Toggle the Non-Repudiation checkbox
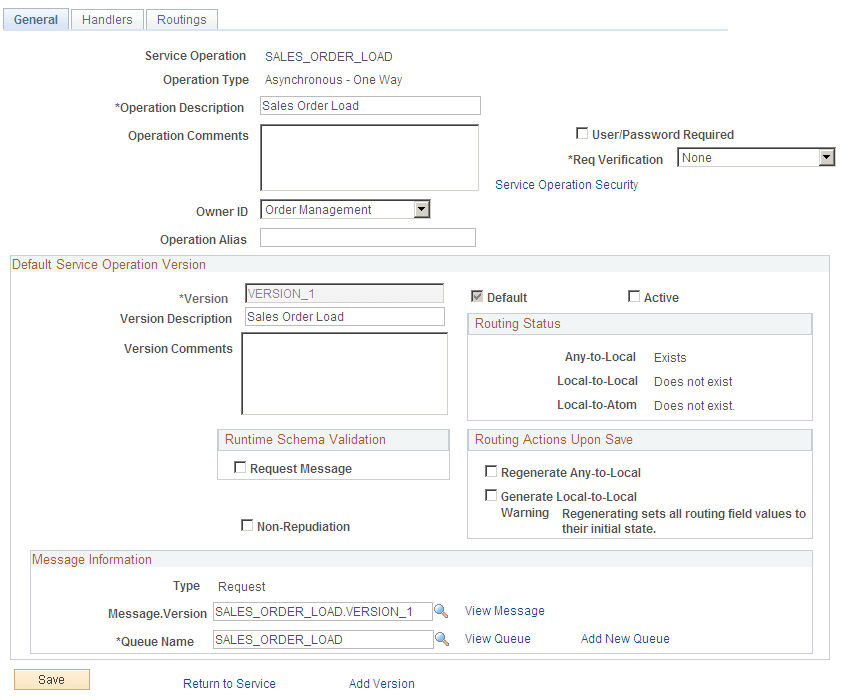This screenshot has width=852, height=700. point(246,526)
